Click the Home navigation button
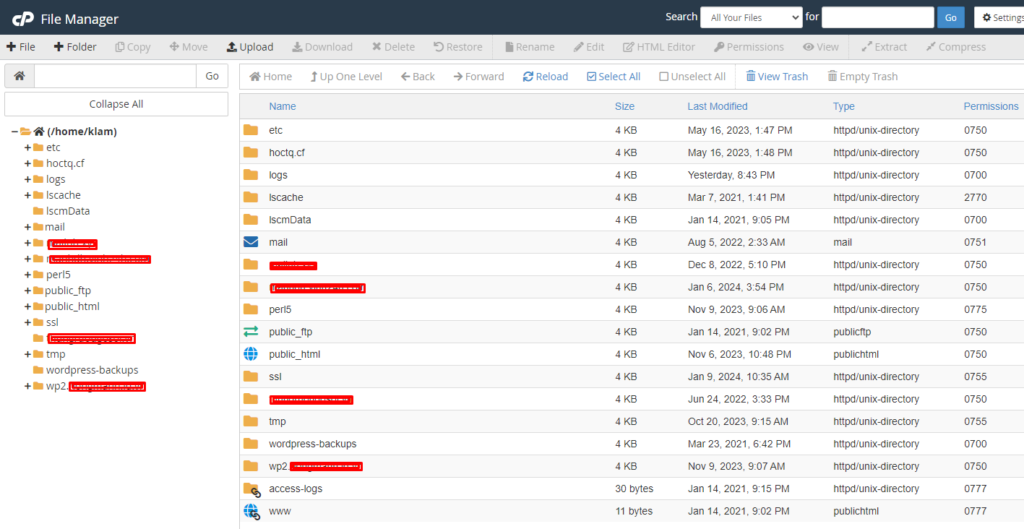The height and width of the screenshot is (529, 1024). point(270,76)
